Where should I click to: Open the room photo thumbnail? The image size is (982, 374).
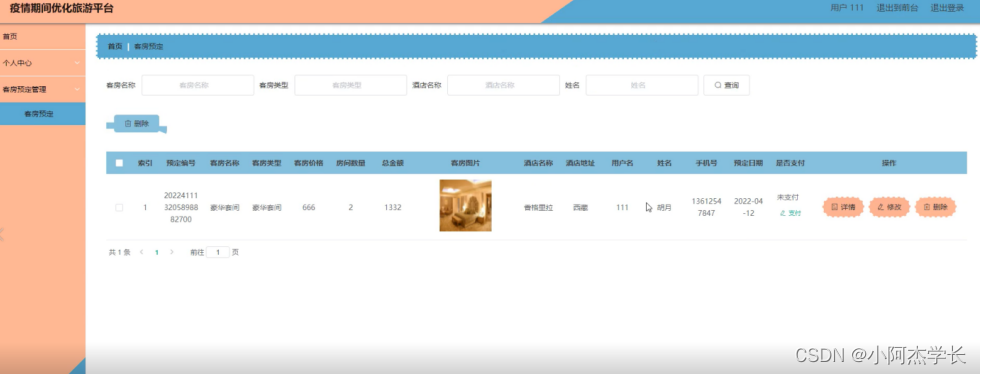465,205
